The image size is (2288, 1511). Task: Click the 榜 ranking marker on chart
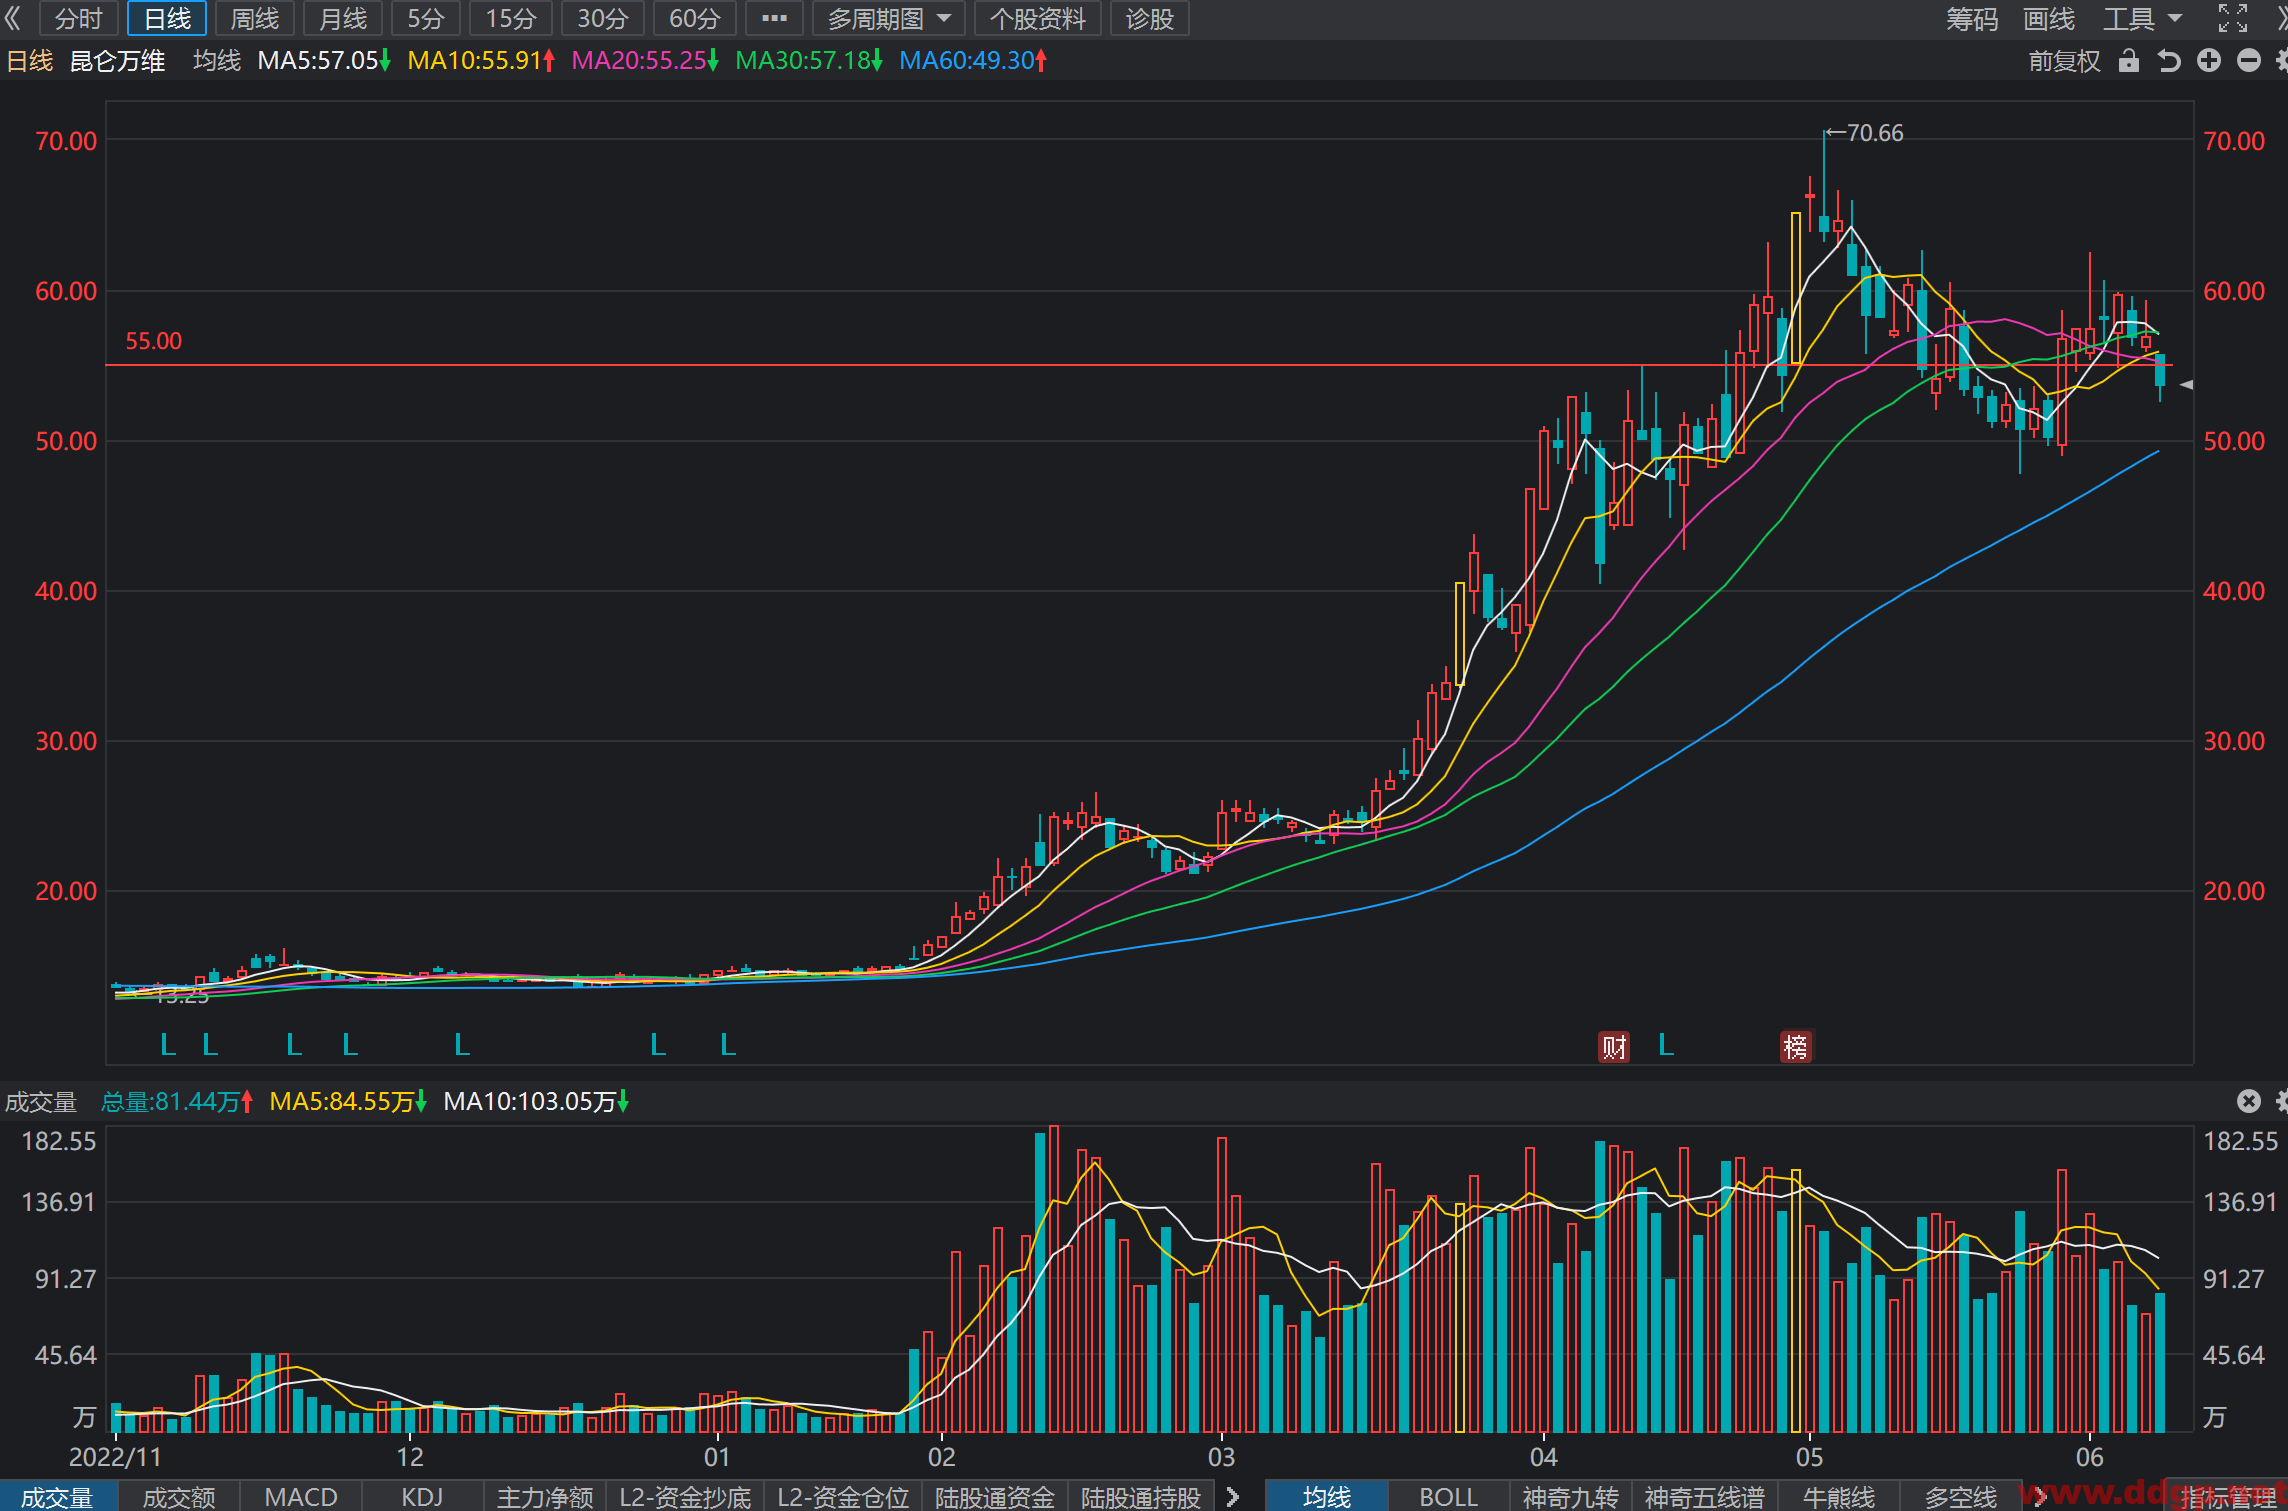pos(1796,1047)
